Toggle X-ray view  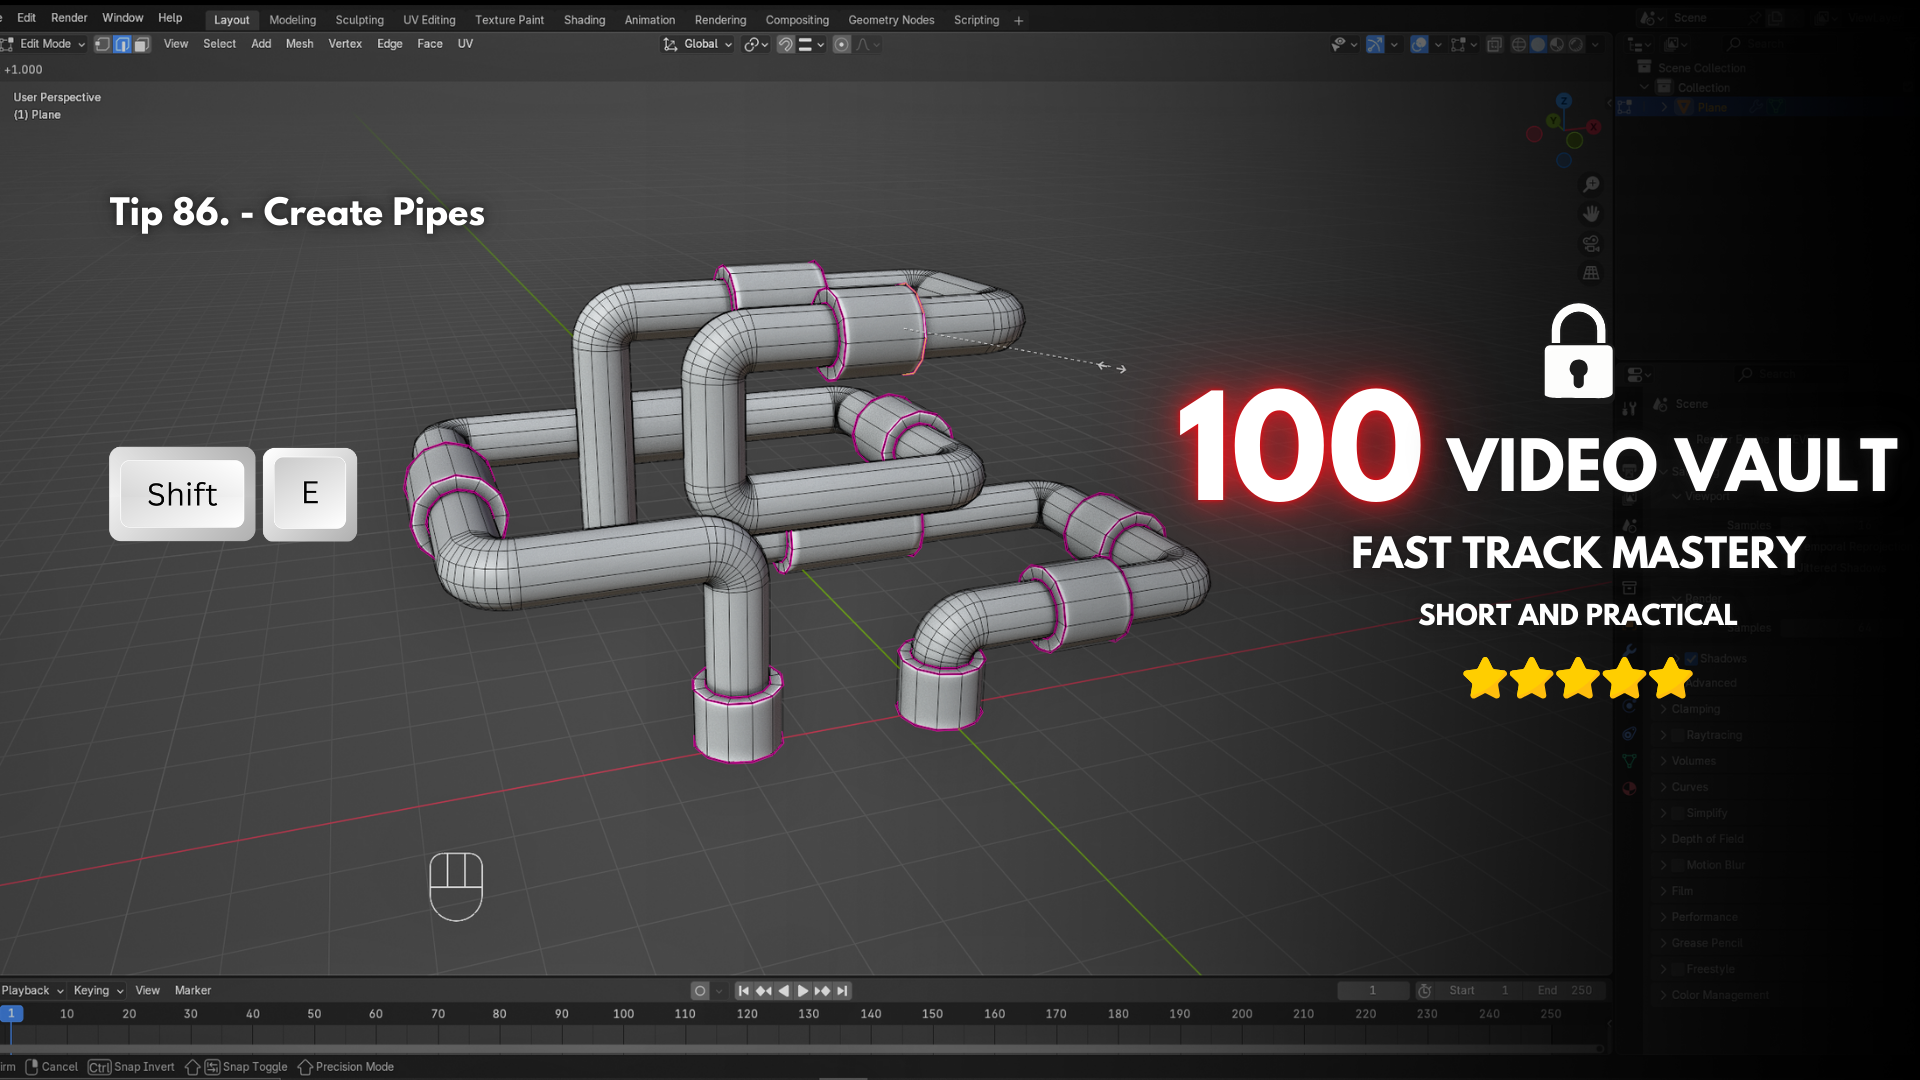1495,44
